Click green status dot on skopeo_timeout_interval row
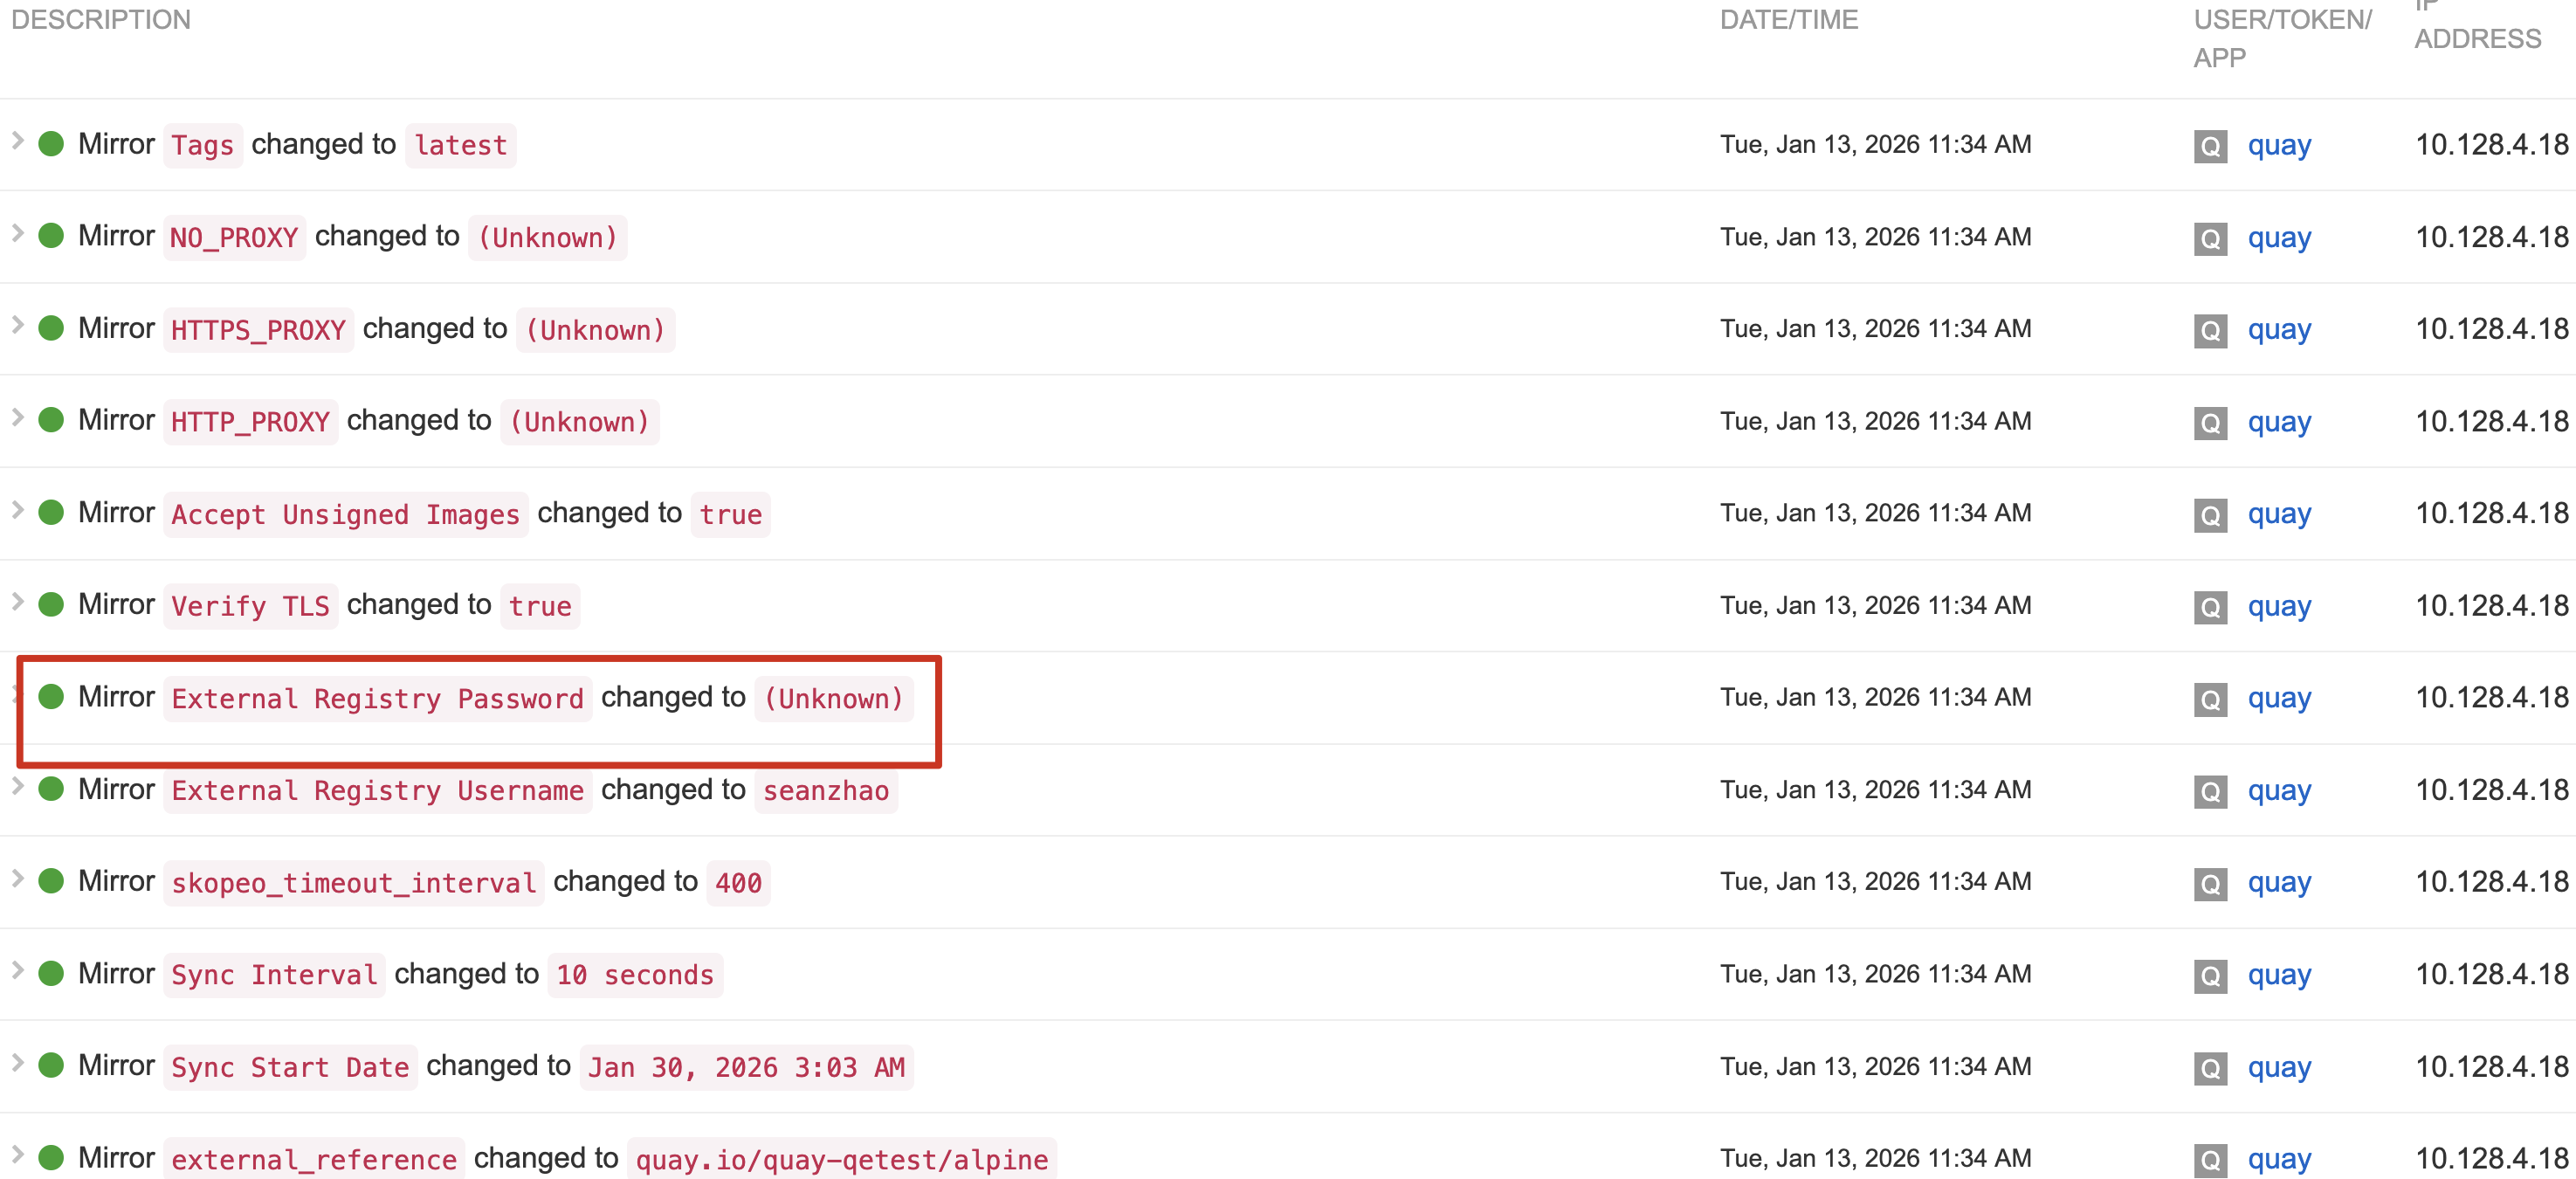The height and width of the screenshot is (1179, 2576). (51, 881)
